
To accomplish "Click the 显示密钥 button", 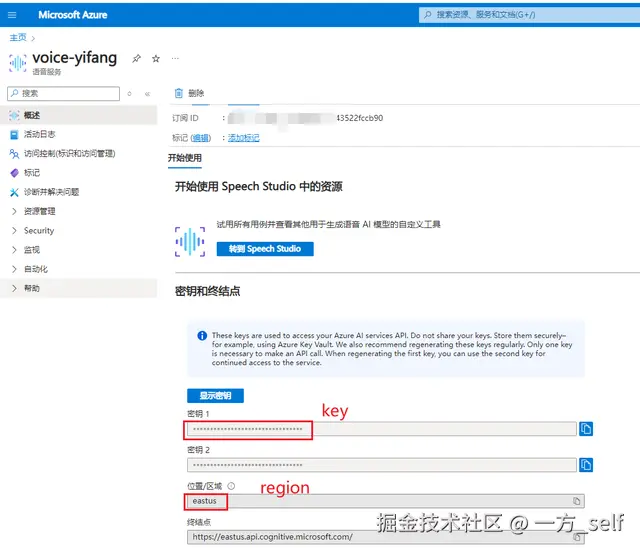I will [x=216, y=395].
